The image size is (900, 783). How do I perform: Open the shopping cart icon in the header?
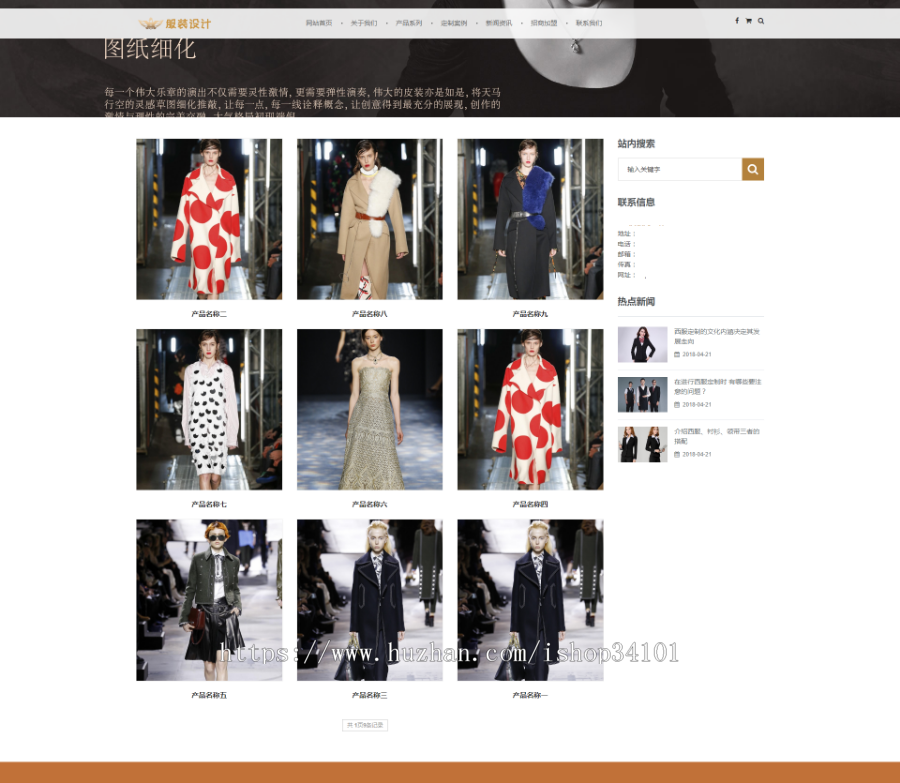[x=749, y=20]
